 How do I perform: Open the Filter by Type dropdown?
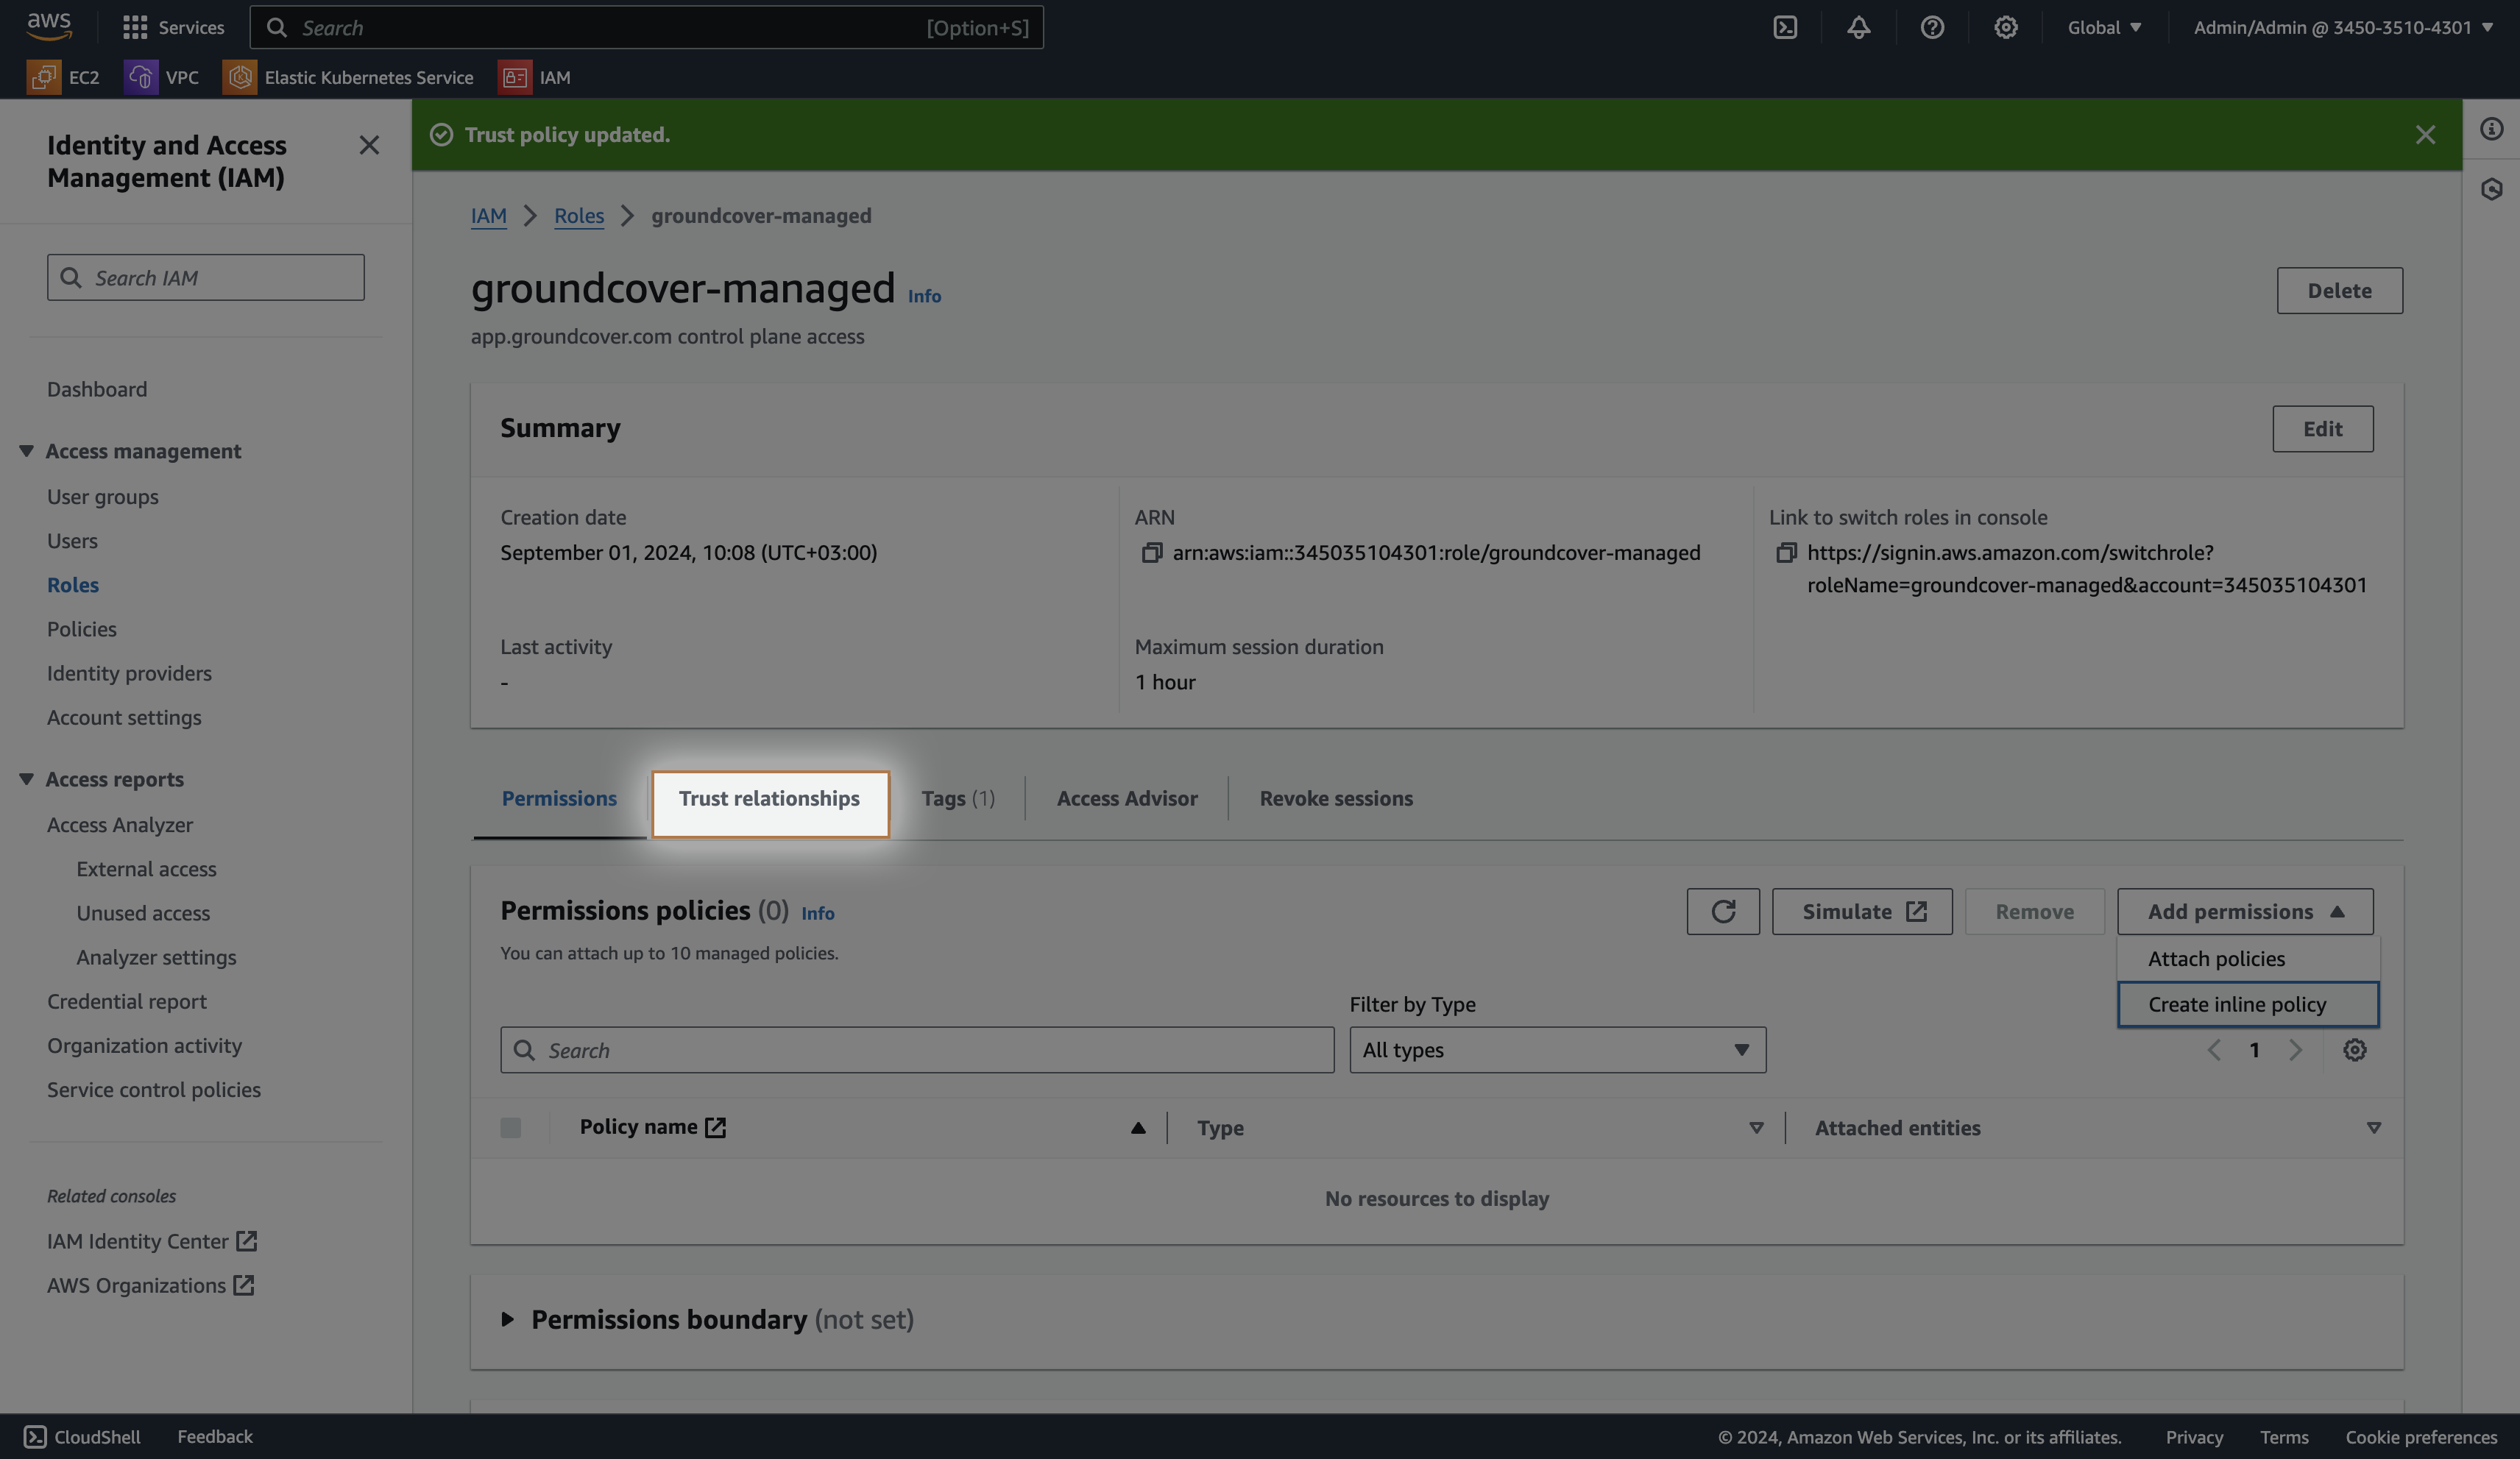point(1557,1050)
